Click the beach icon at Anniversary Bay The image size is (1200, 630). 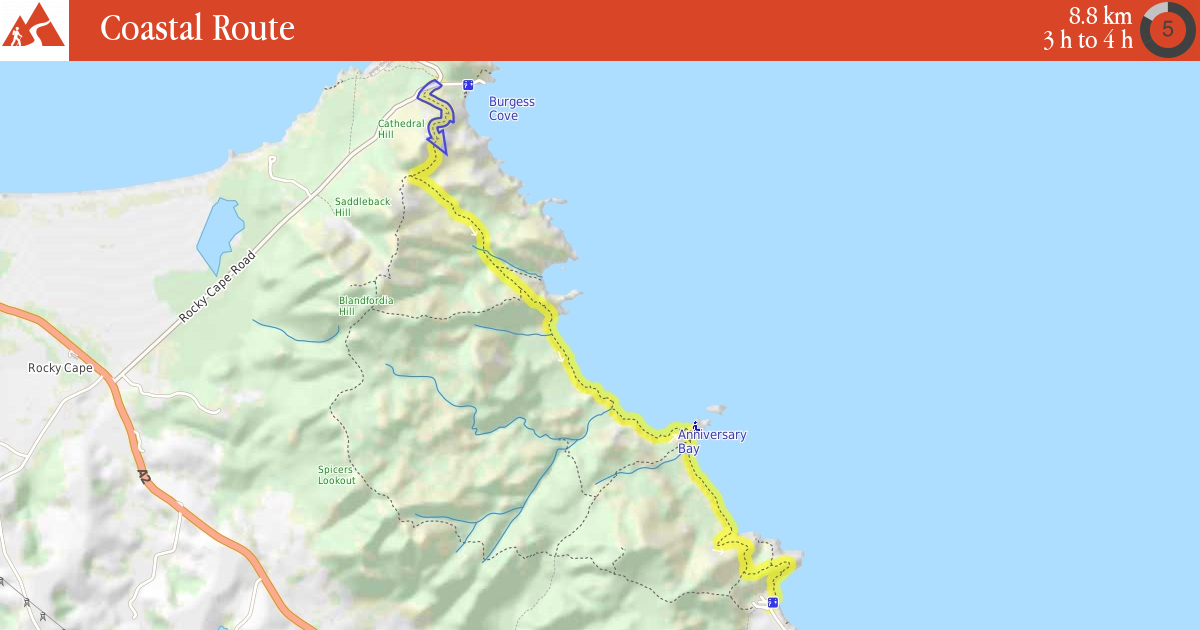coord(696,426)
